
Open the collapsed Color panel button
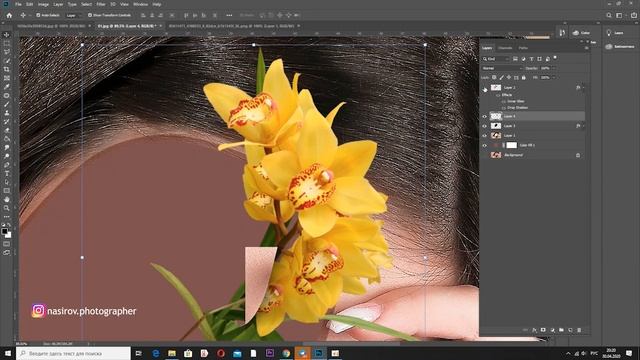tap(582, 33)
